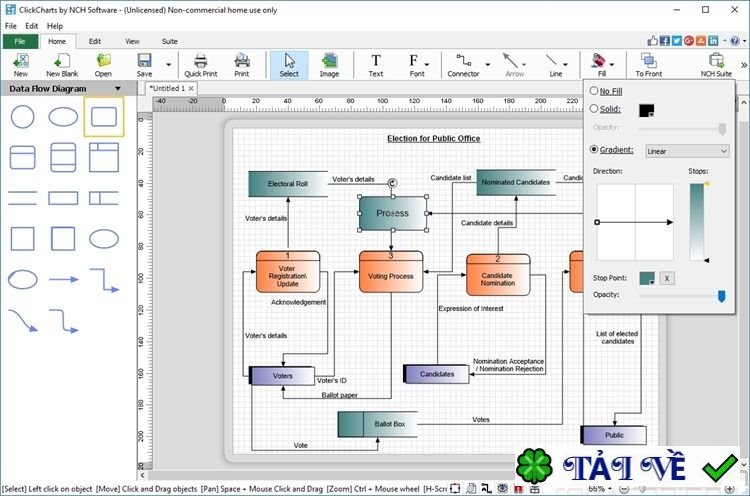Click the zoom out minus button
750x496 pixels.
pos(624,489)
